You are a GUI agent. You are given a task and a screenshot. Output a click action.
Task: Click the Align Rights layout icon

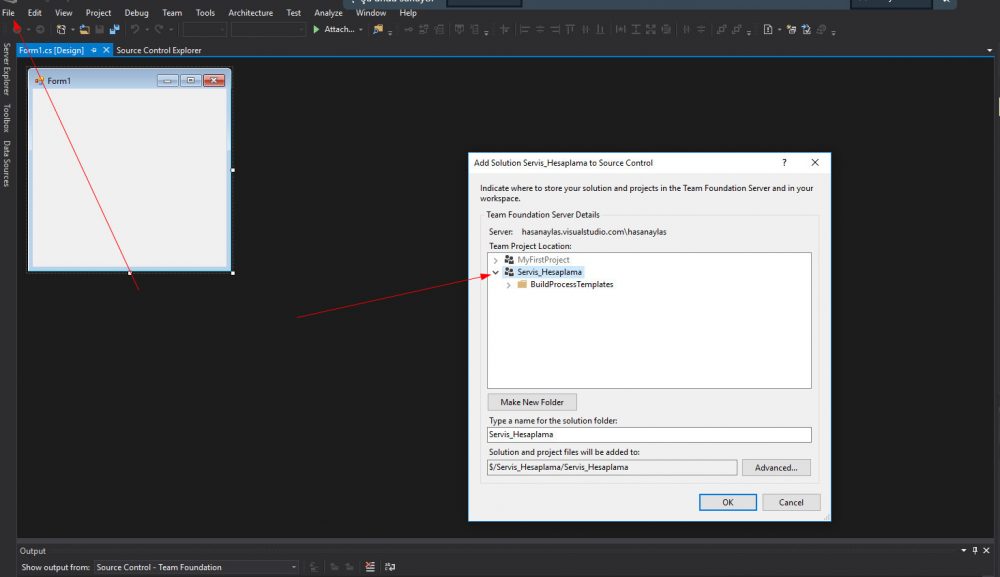coord(555,29)
